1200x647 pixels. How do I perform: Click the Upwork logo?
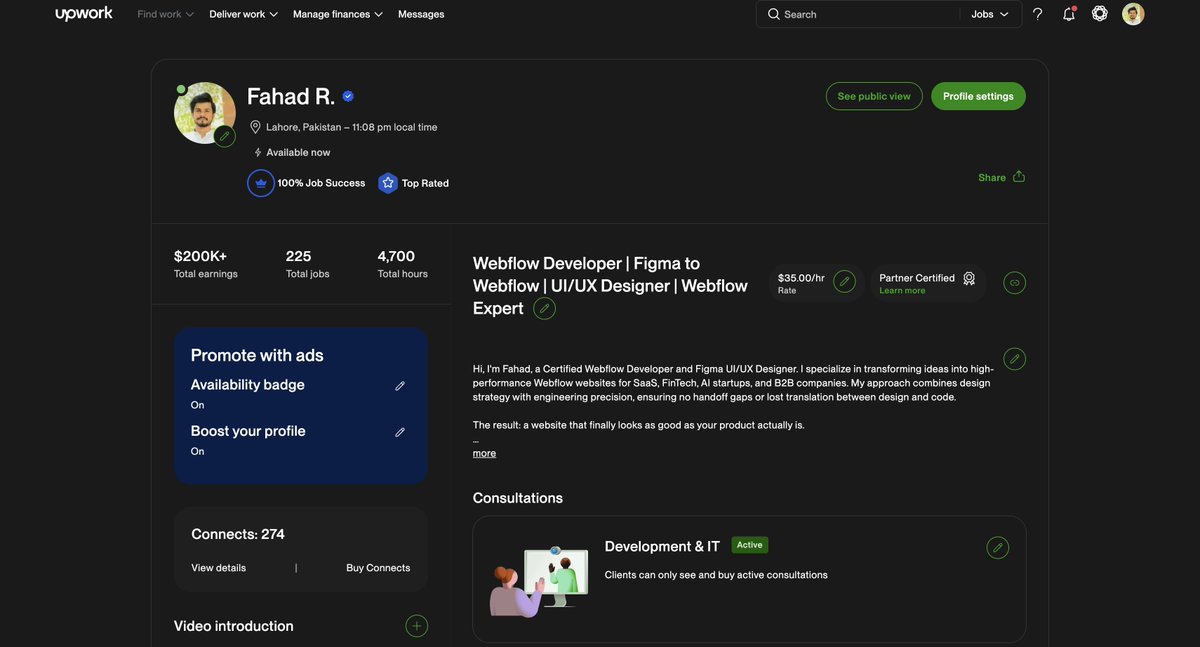click(84, 14)
